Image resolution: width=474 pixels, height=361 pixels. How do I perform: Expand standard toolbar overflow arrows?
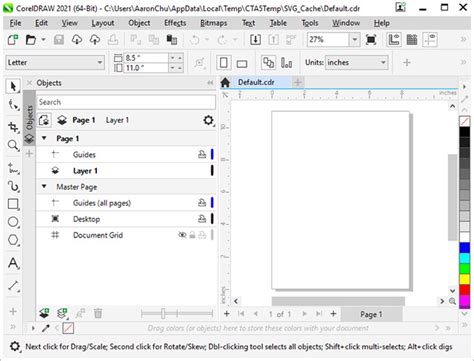pos(463,40)
